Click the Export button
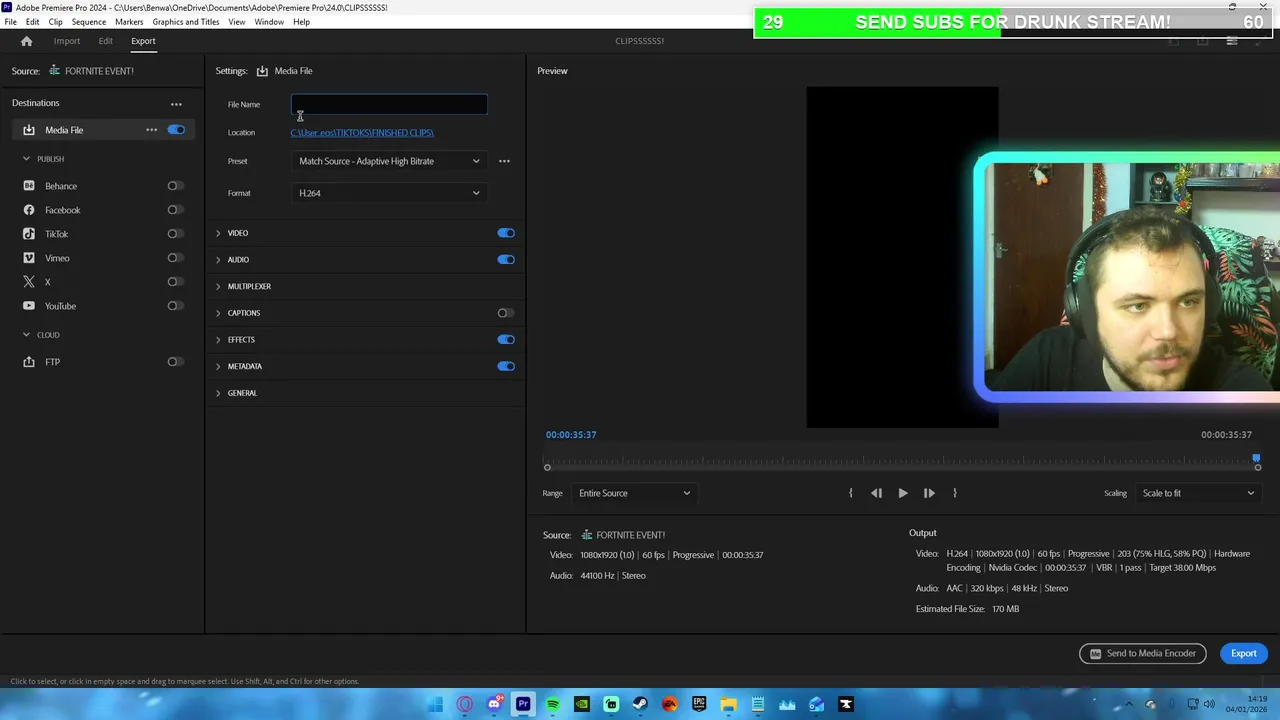Screen dimensions: 1280x720 click(x=1243, y=654)
